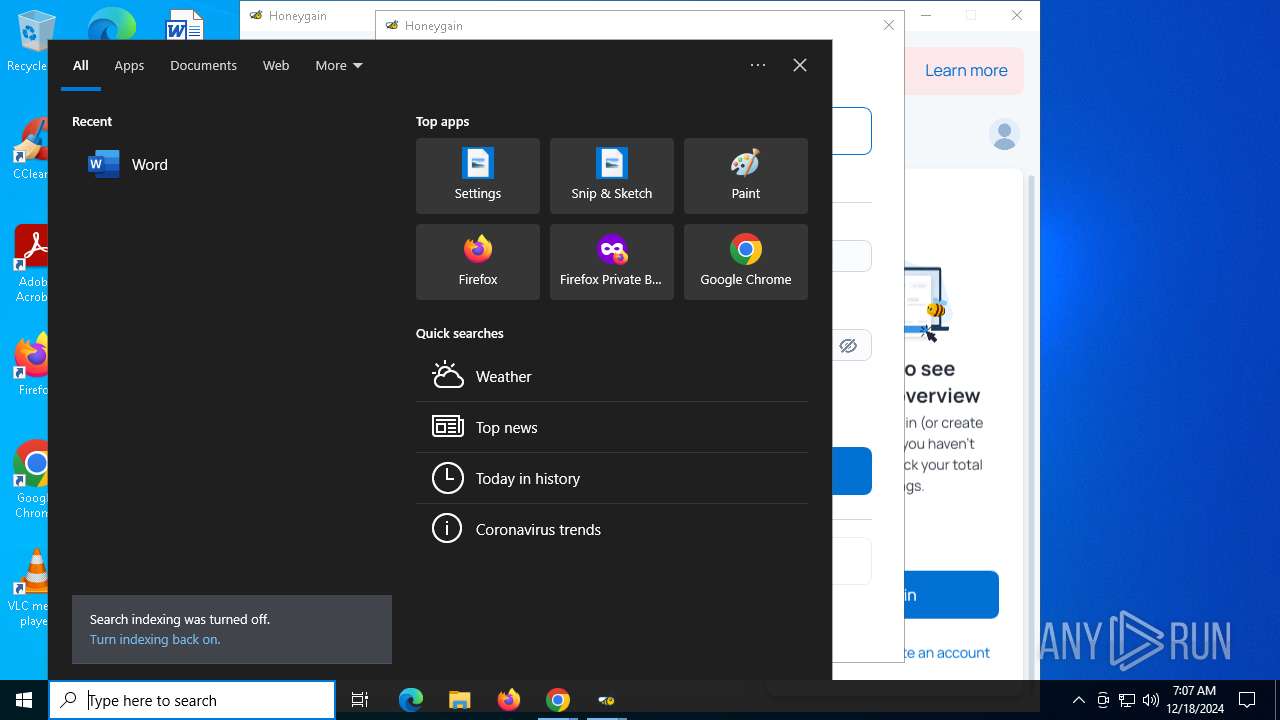Open Coronavirus trends quick search
Screen dimensions: 1280x720
tap(612, 529)
